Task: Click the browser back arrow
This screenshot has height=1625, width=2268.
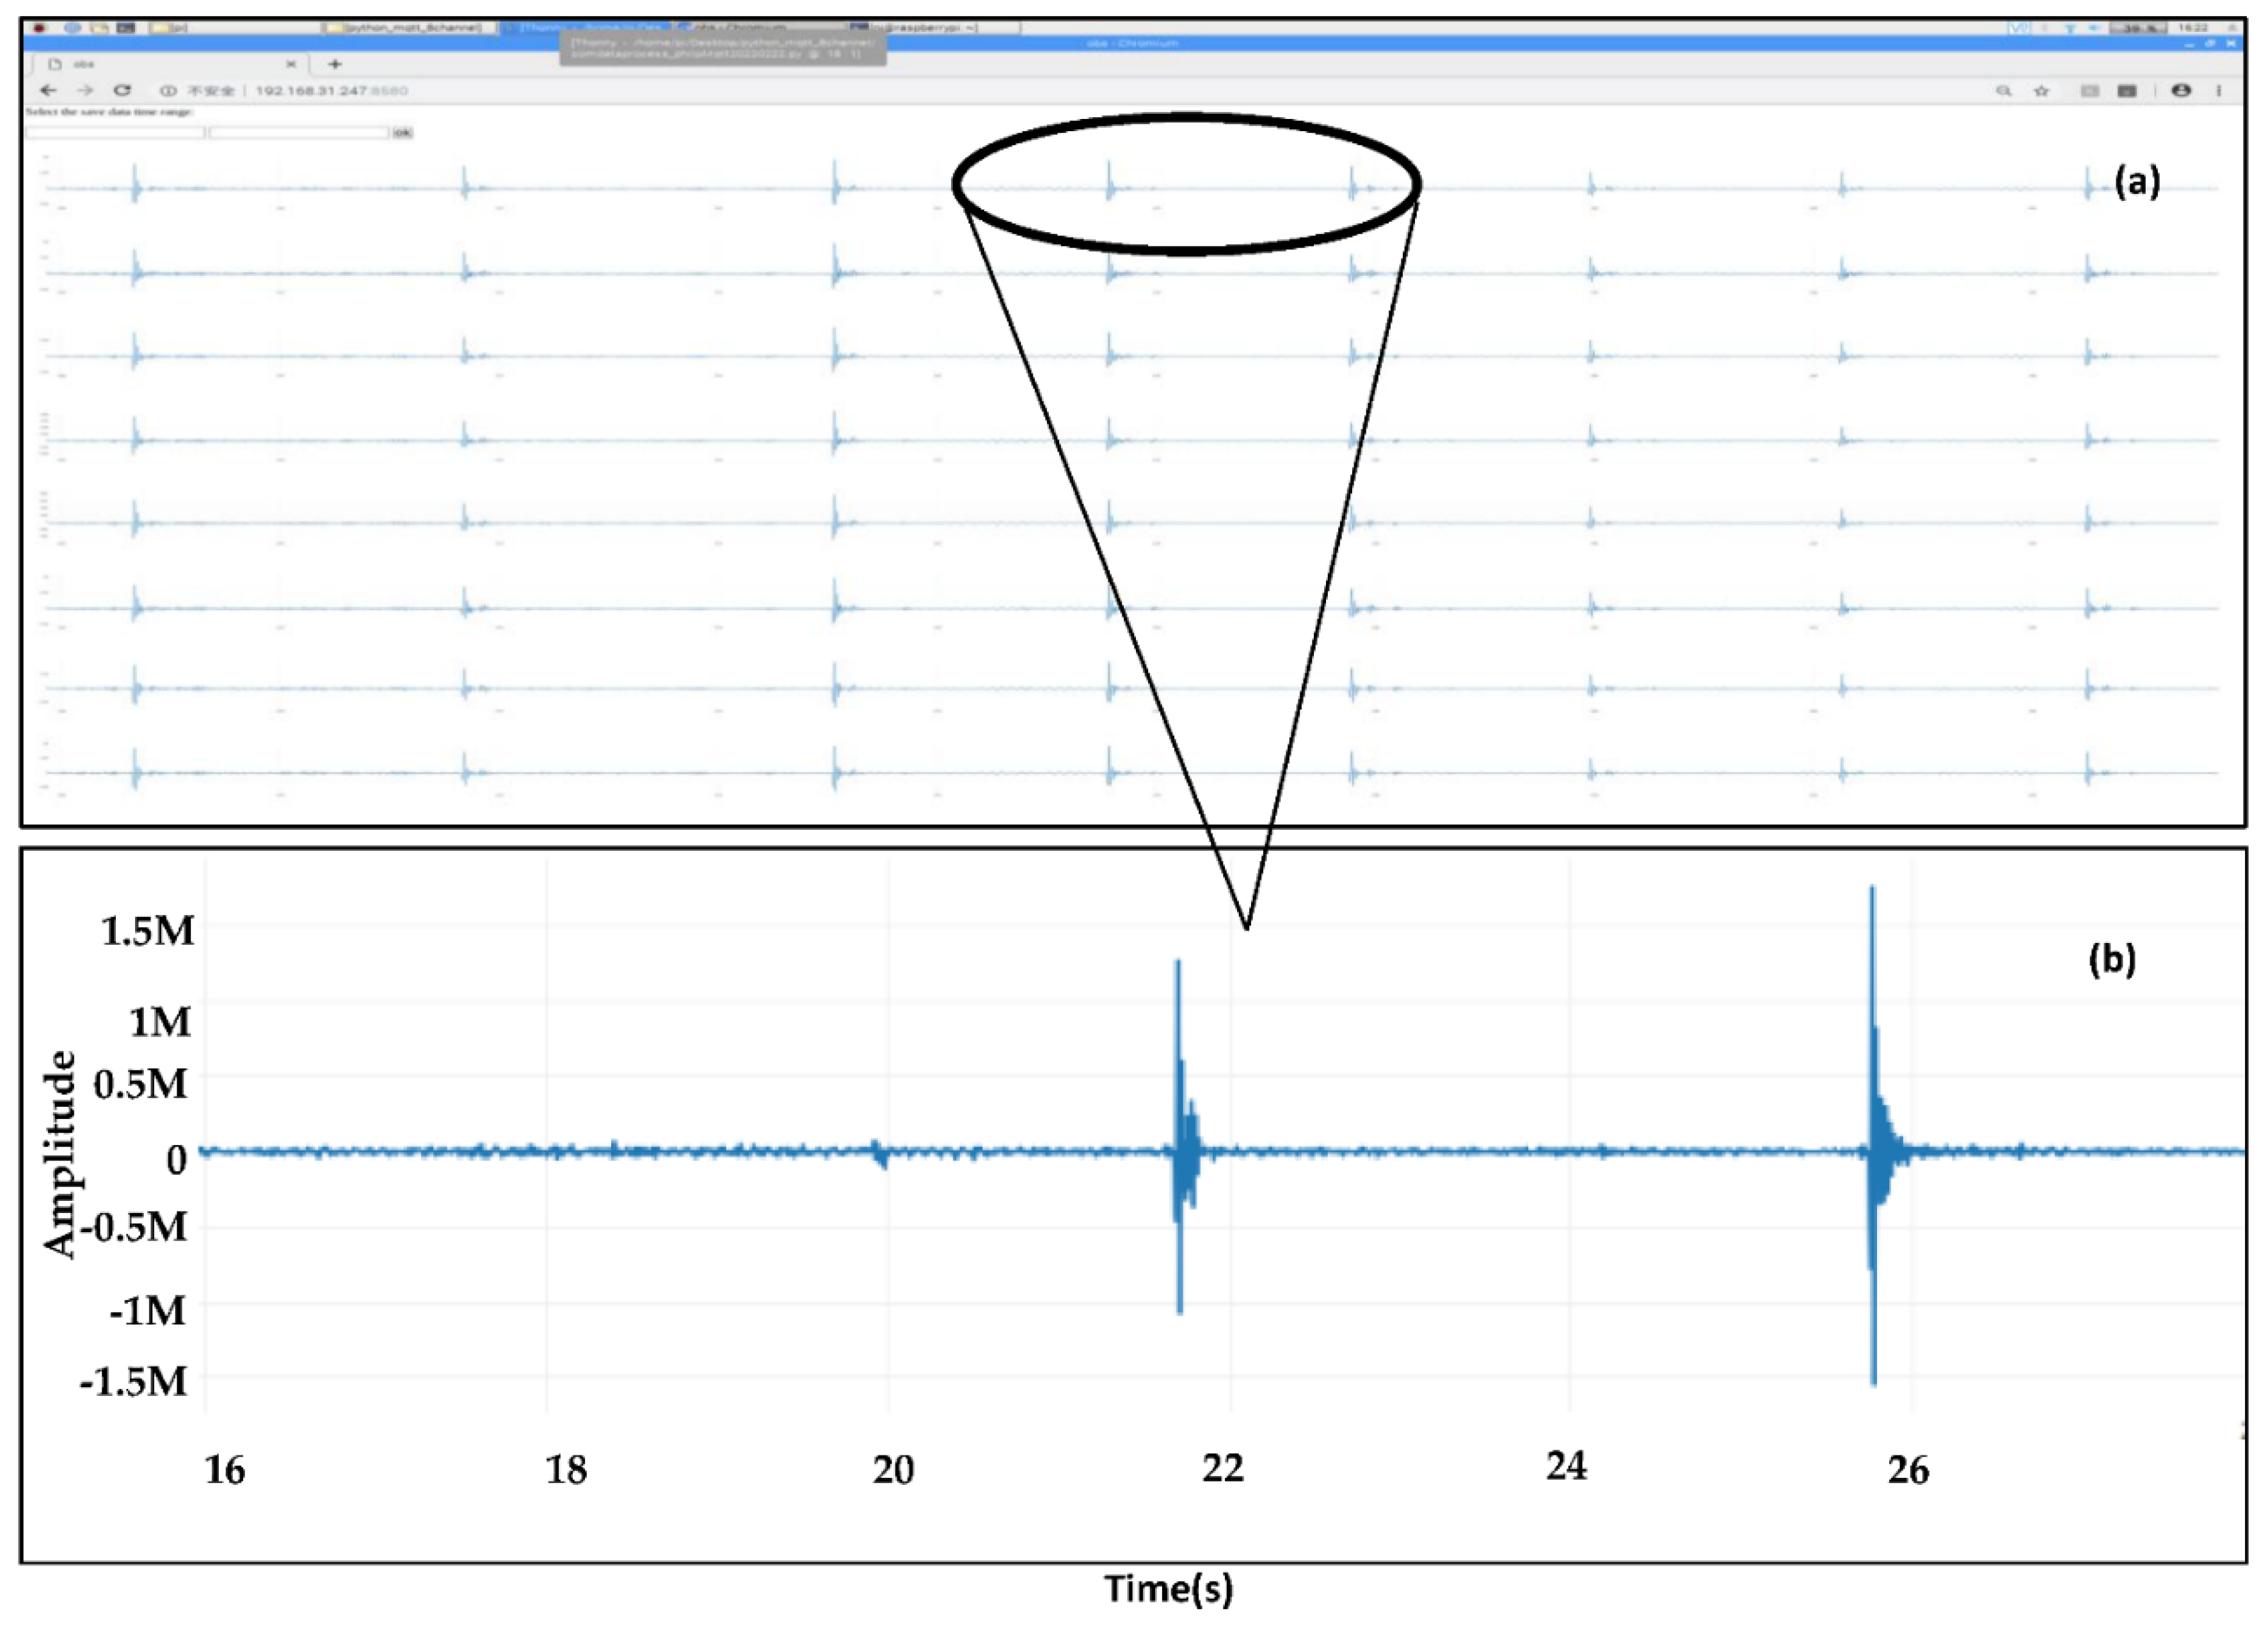Action: [x=48, y=90]
